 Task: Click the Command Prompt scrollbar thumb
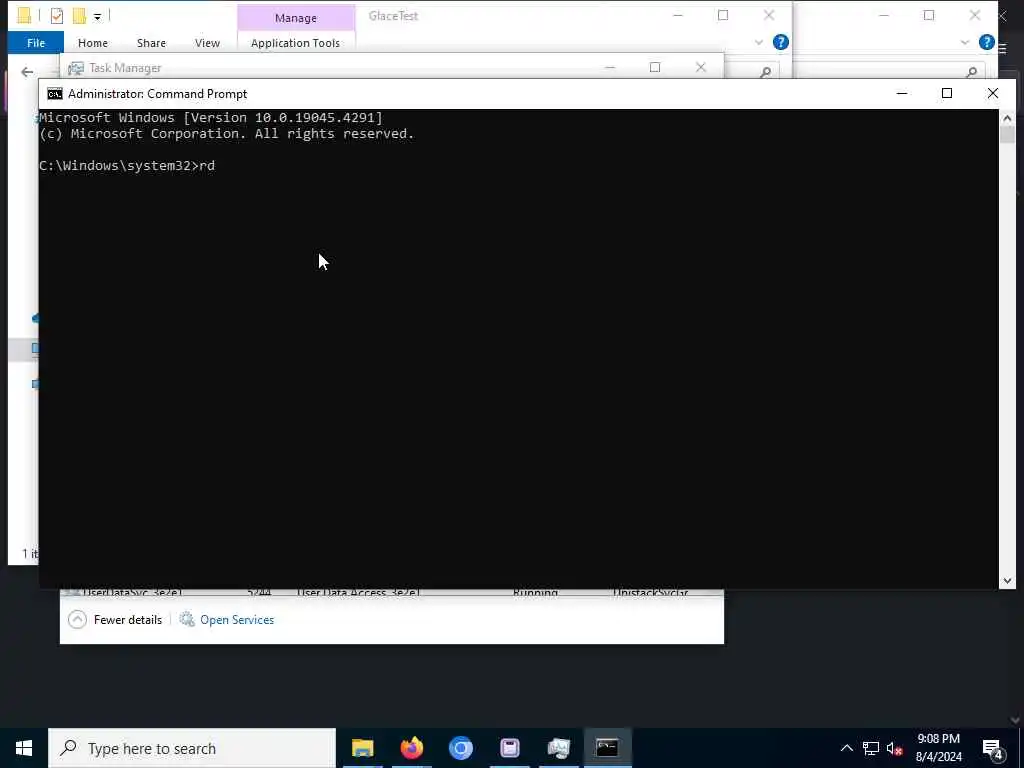[1007, 135]
